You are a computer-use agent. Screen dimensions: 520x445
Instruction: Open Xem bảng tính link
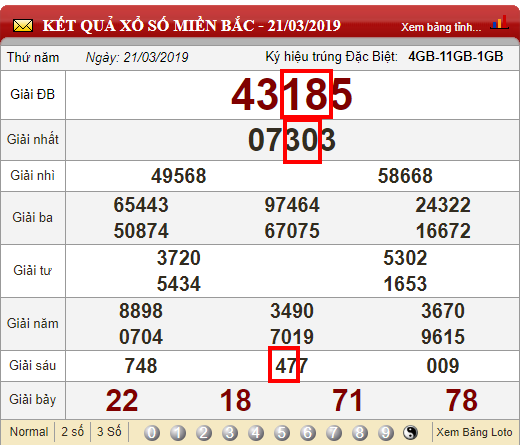click(441, 27)
